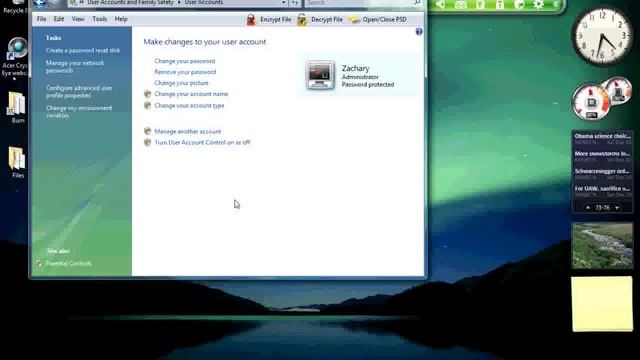Click the gear icon on the green toolbar
This screenshot has height=360, width=640.
(538, 4)
